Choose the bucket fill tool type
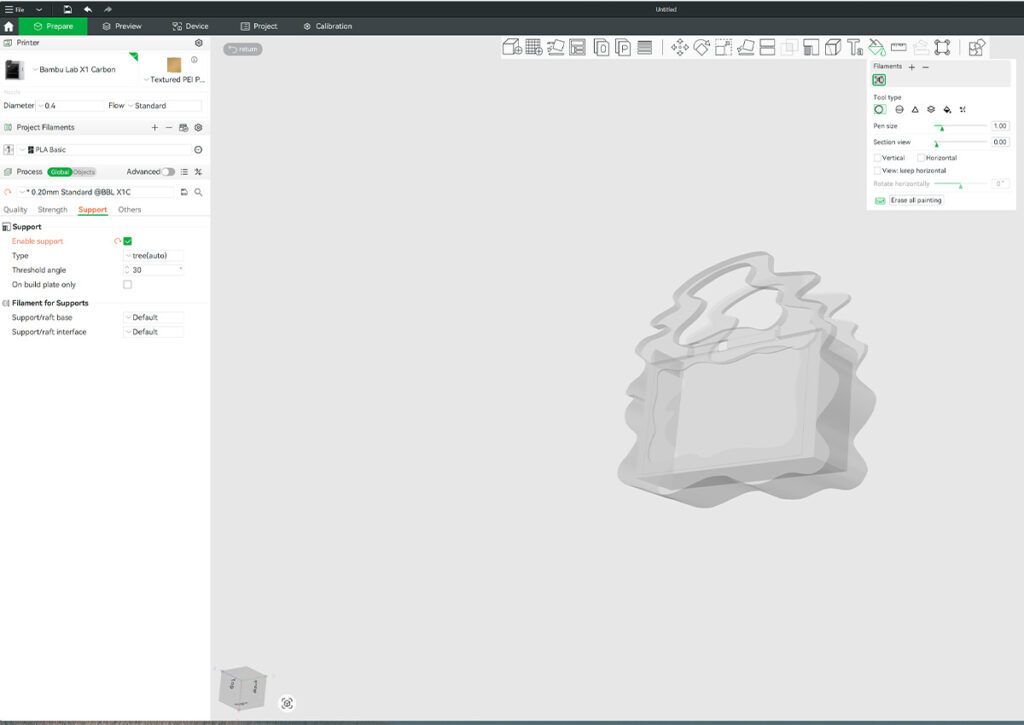 coord(946,110)
